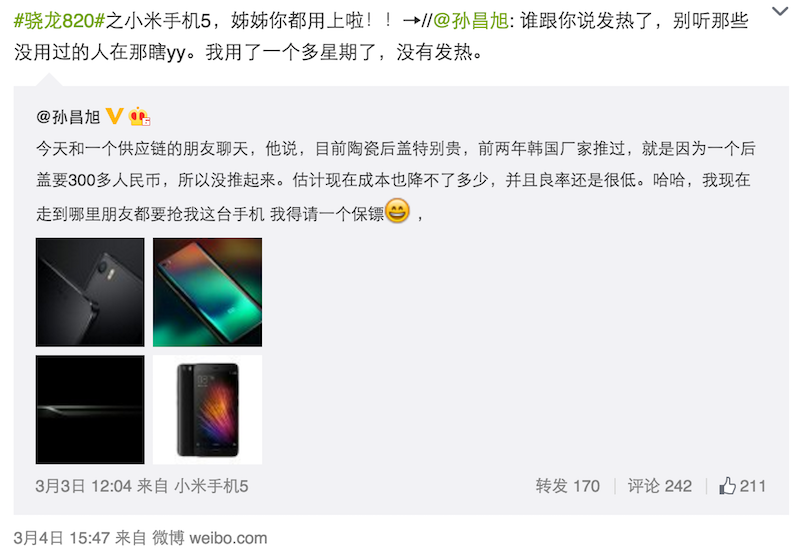The image size is (800, 560).
Task: Click the orange V verified badge
Action: [114, 116]
